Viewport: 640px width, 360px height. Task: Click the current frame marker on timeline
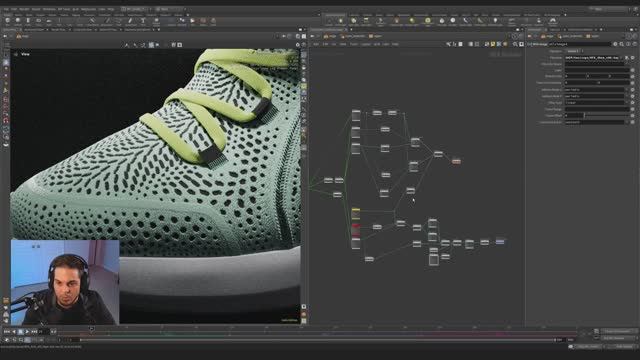pyautogui.click(x=91, y=329)
